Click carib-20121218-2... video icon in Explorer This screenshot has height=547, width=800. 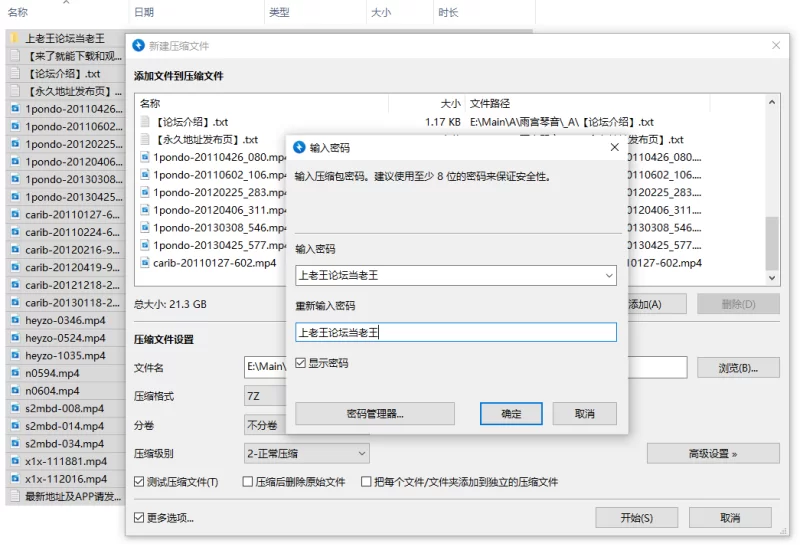pos(15,285)
